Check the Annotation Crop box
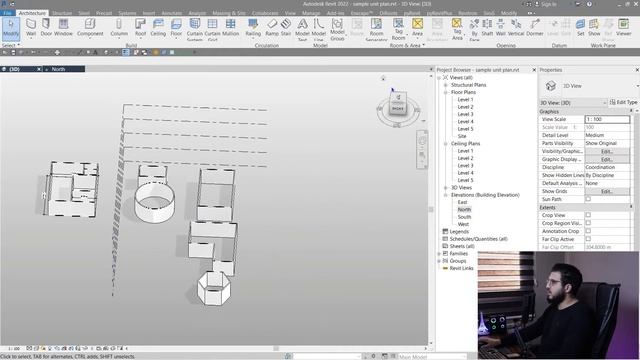Image resolution: width=640 pixels, height=360 pixels. point(588,231)
